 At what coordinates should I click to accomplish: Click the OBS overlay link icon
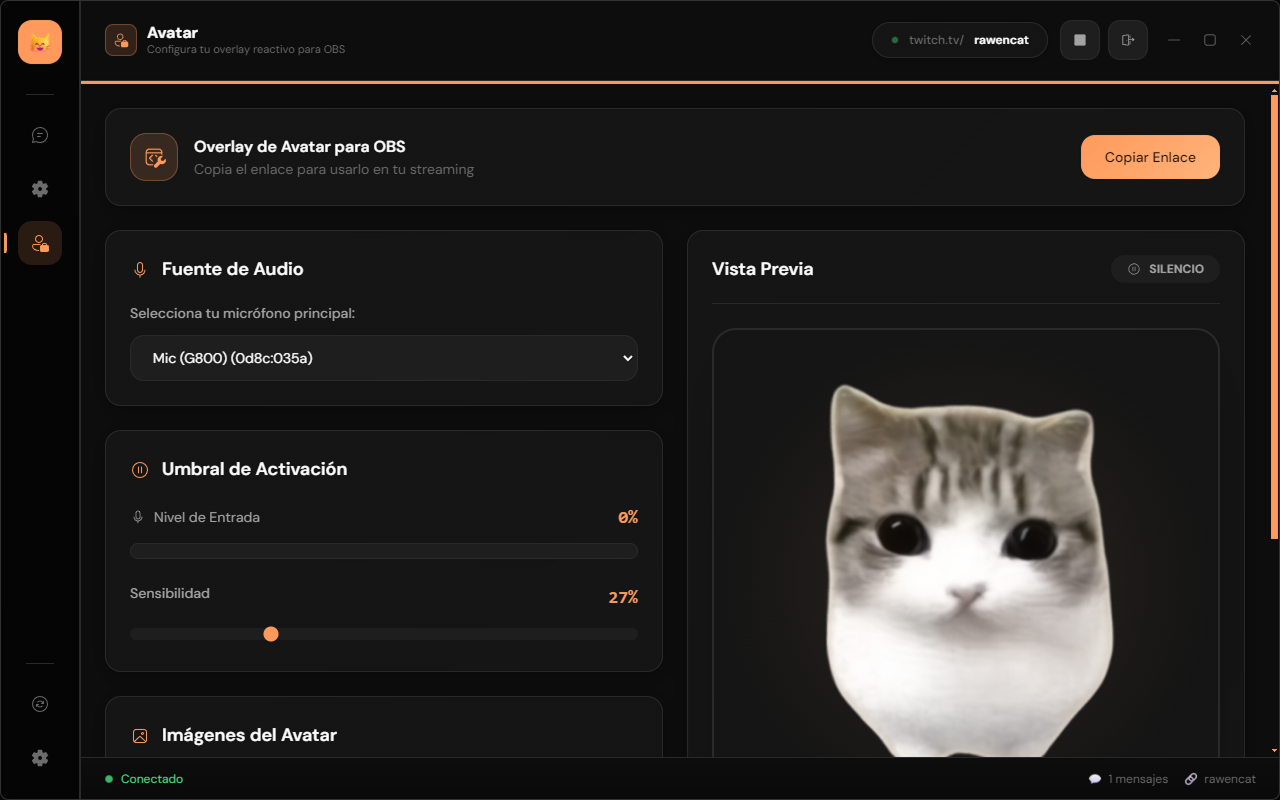click(154, 157)
